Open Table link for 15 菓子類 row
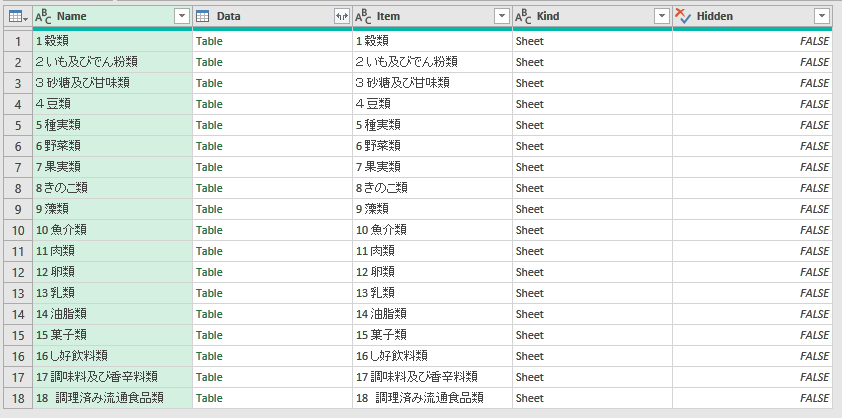842x418 pixels. tap(209, 335)
